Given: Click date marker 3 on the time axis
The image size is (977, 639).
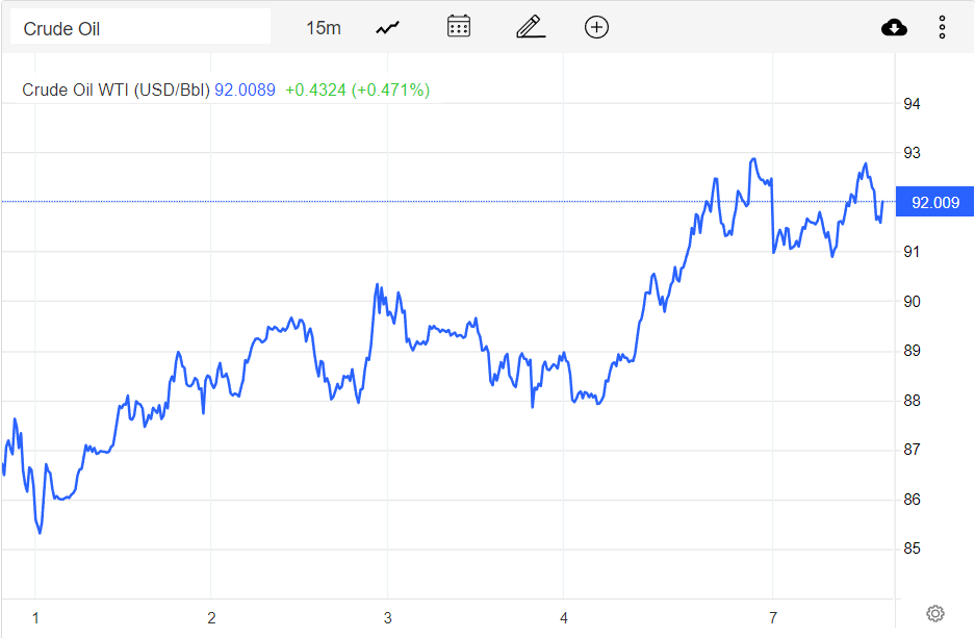Looking at the screenshot, I should (x=387, y=617).
